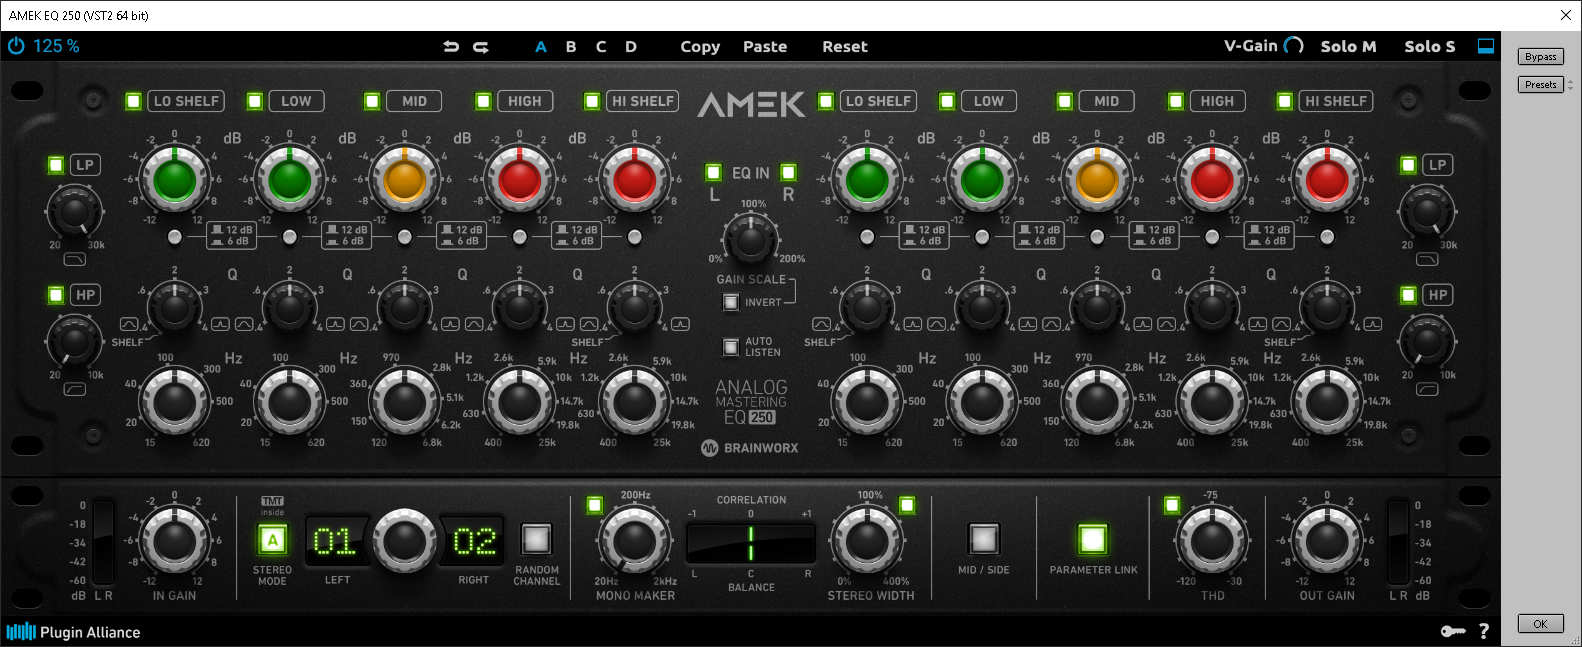This screenshot has height=647, width=1582.
Task: Toggle the TMT Stereo Mode A button
Action: click(272, 540)
